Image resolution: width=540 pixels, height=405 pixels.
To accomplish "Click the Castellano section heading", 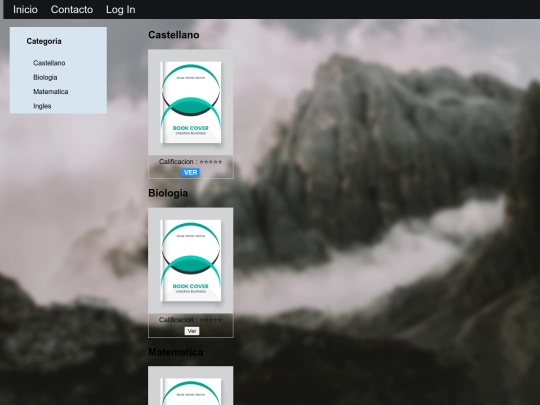I will (174, 35).
